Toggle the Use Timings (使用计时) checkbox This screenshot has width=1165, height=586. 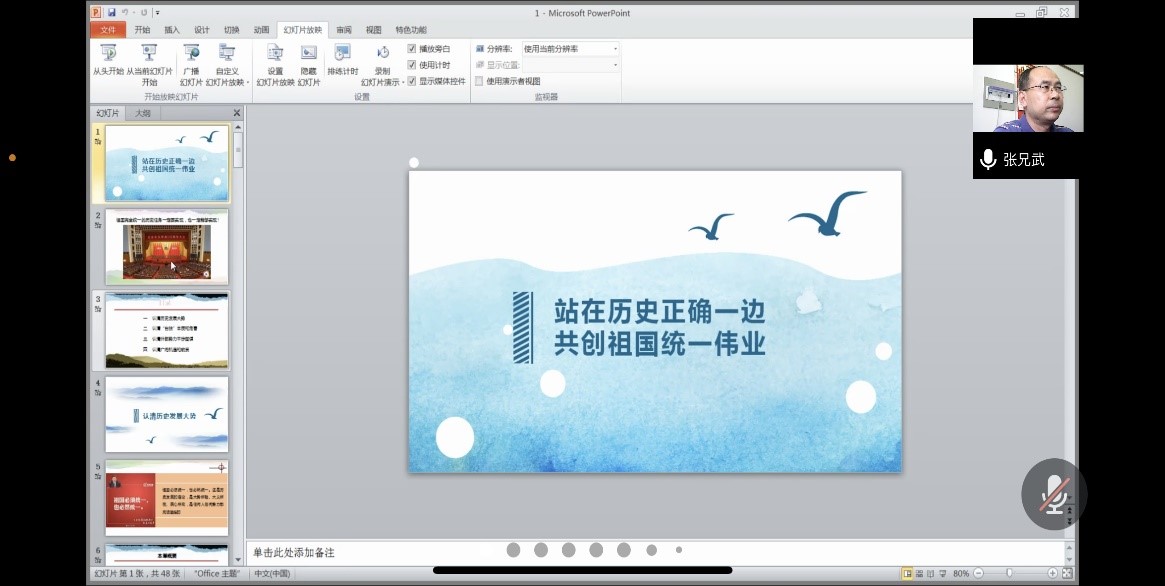click(x=412, y=65)
